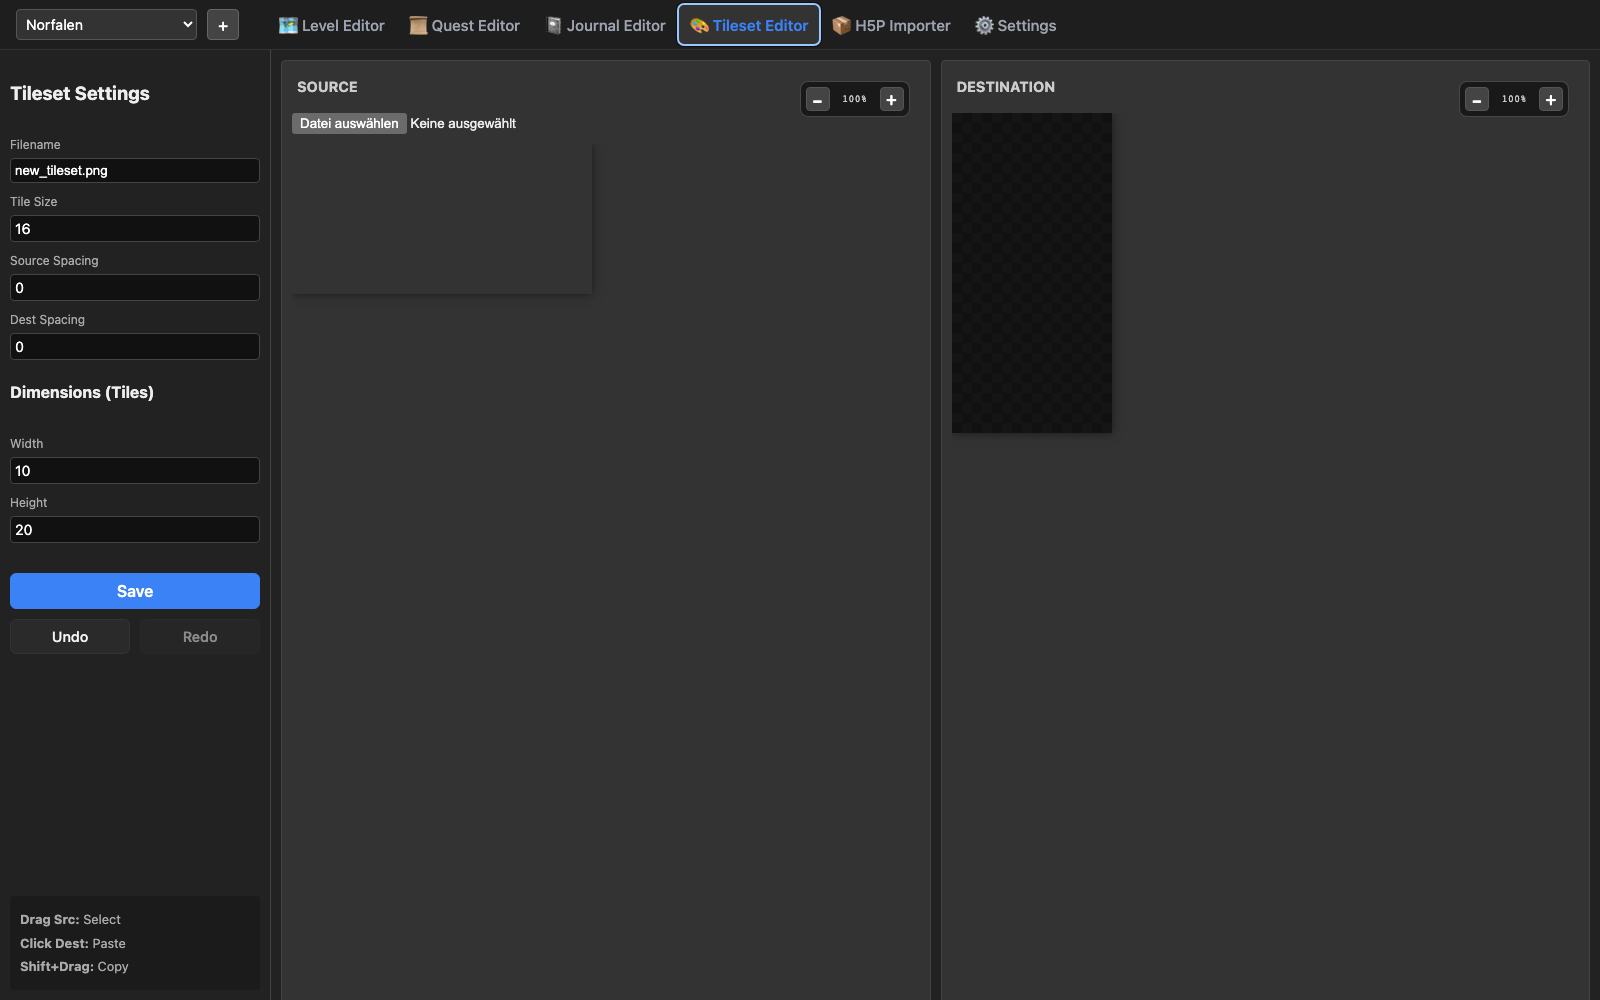Click the Tileset Editor palette icon
1600x1000 pixels.
click(x=697, y=25)
